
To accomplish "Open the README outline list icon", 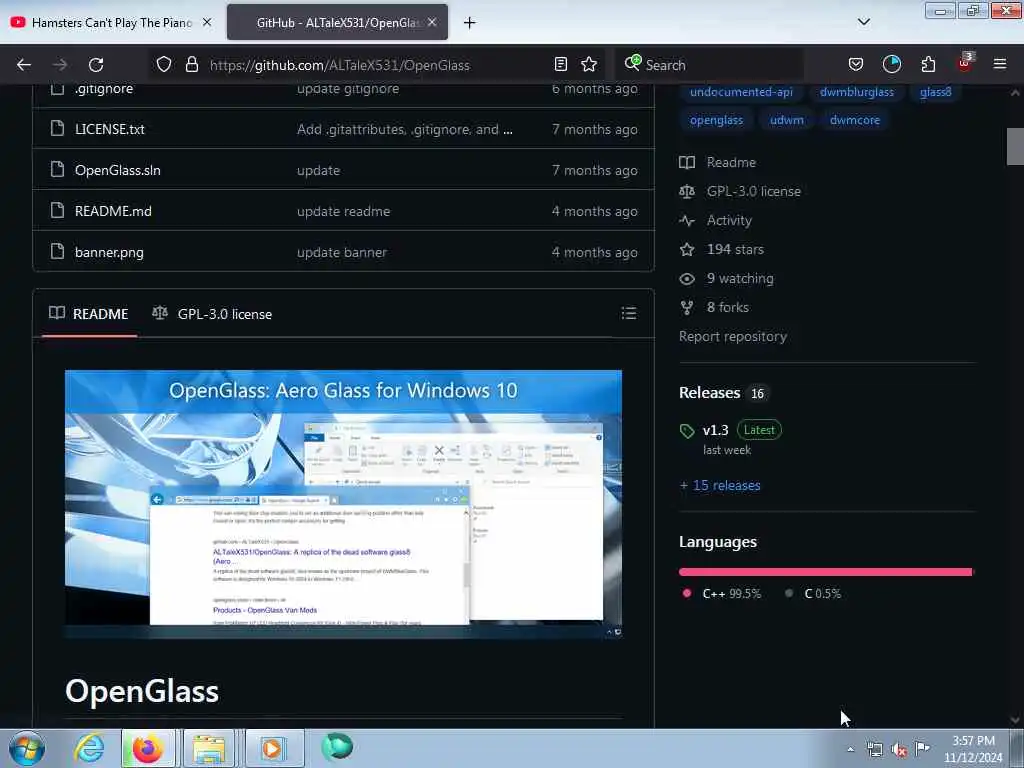I will point(628,313).
